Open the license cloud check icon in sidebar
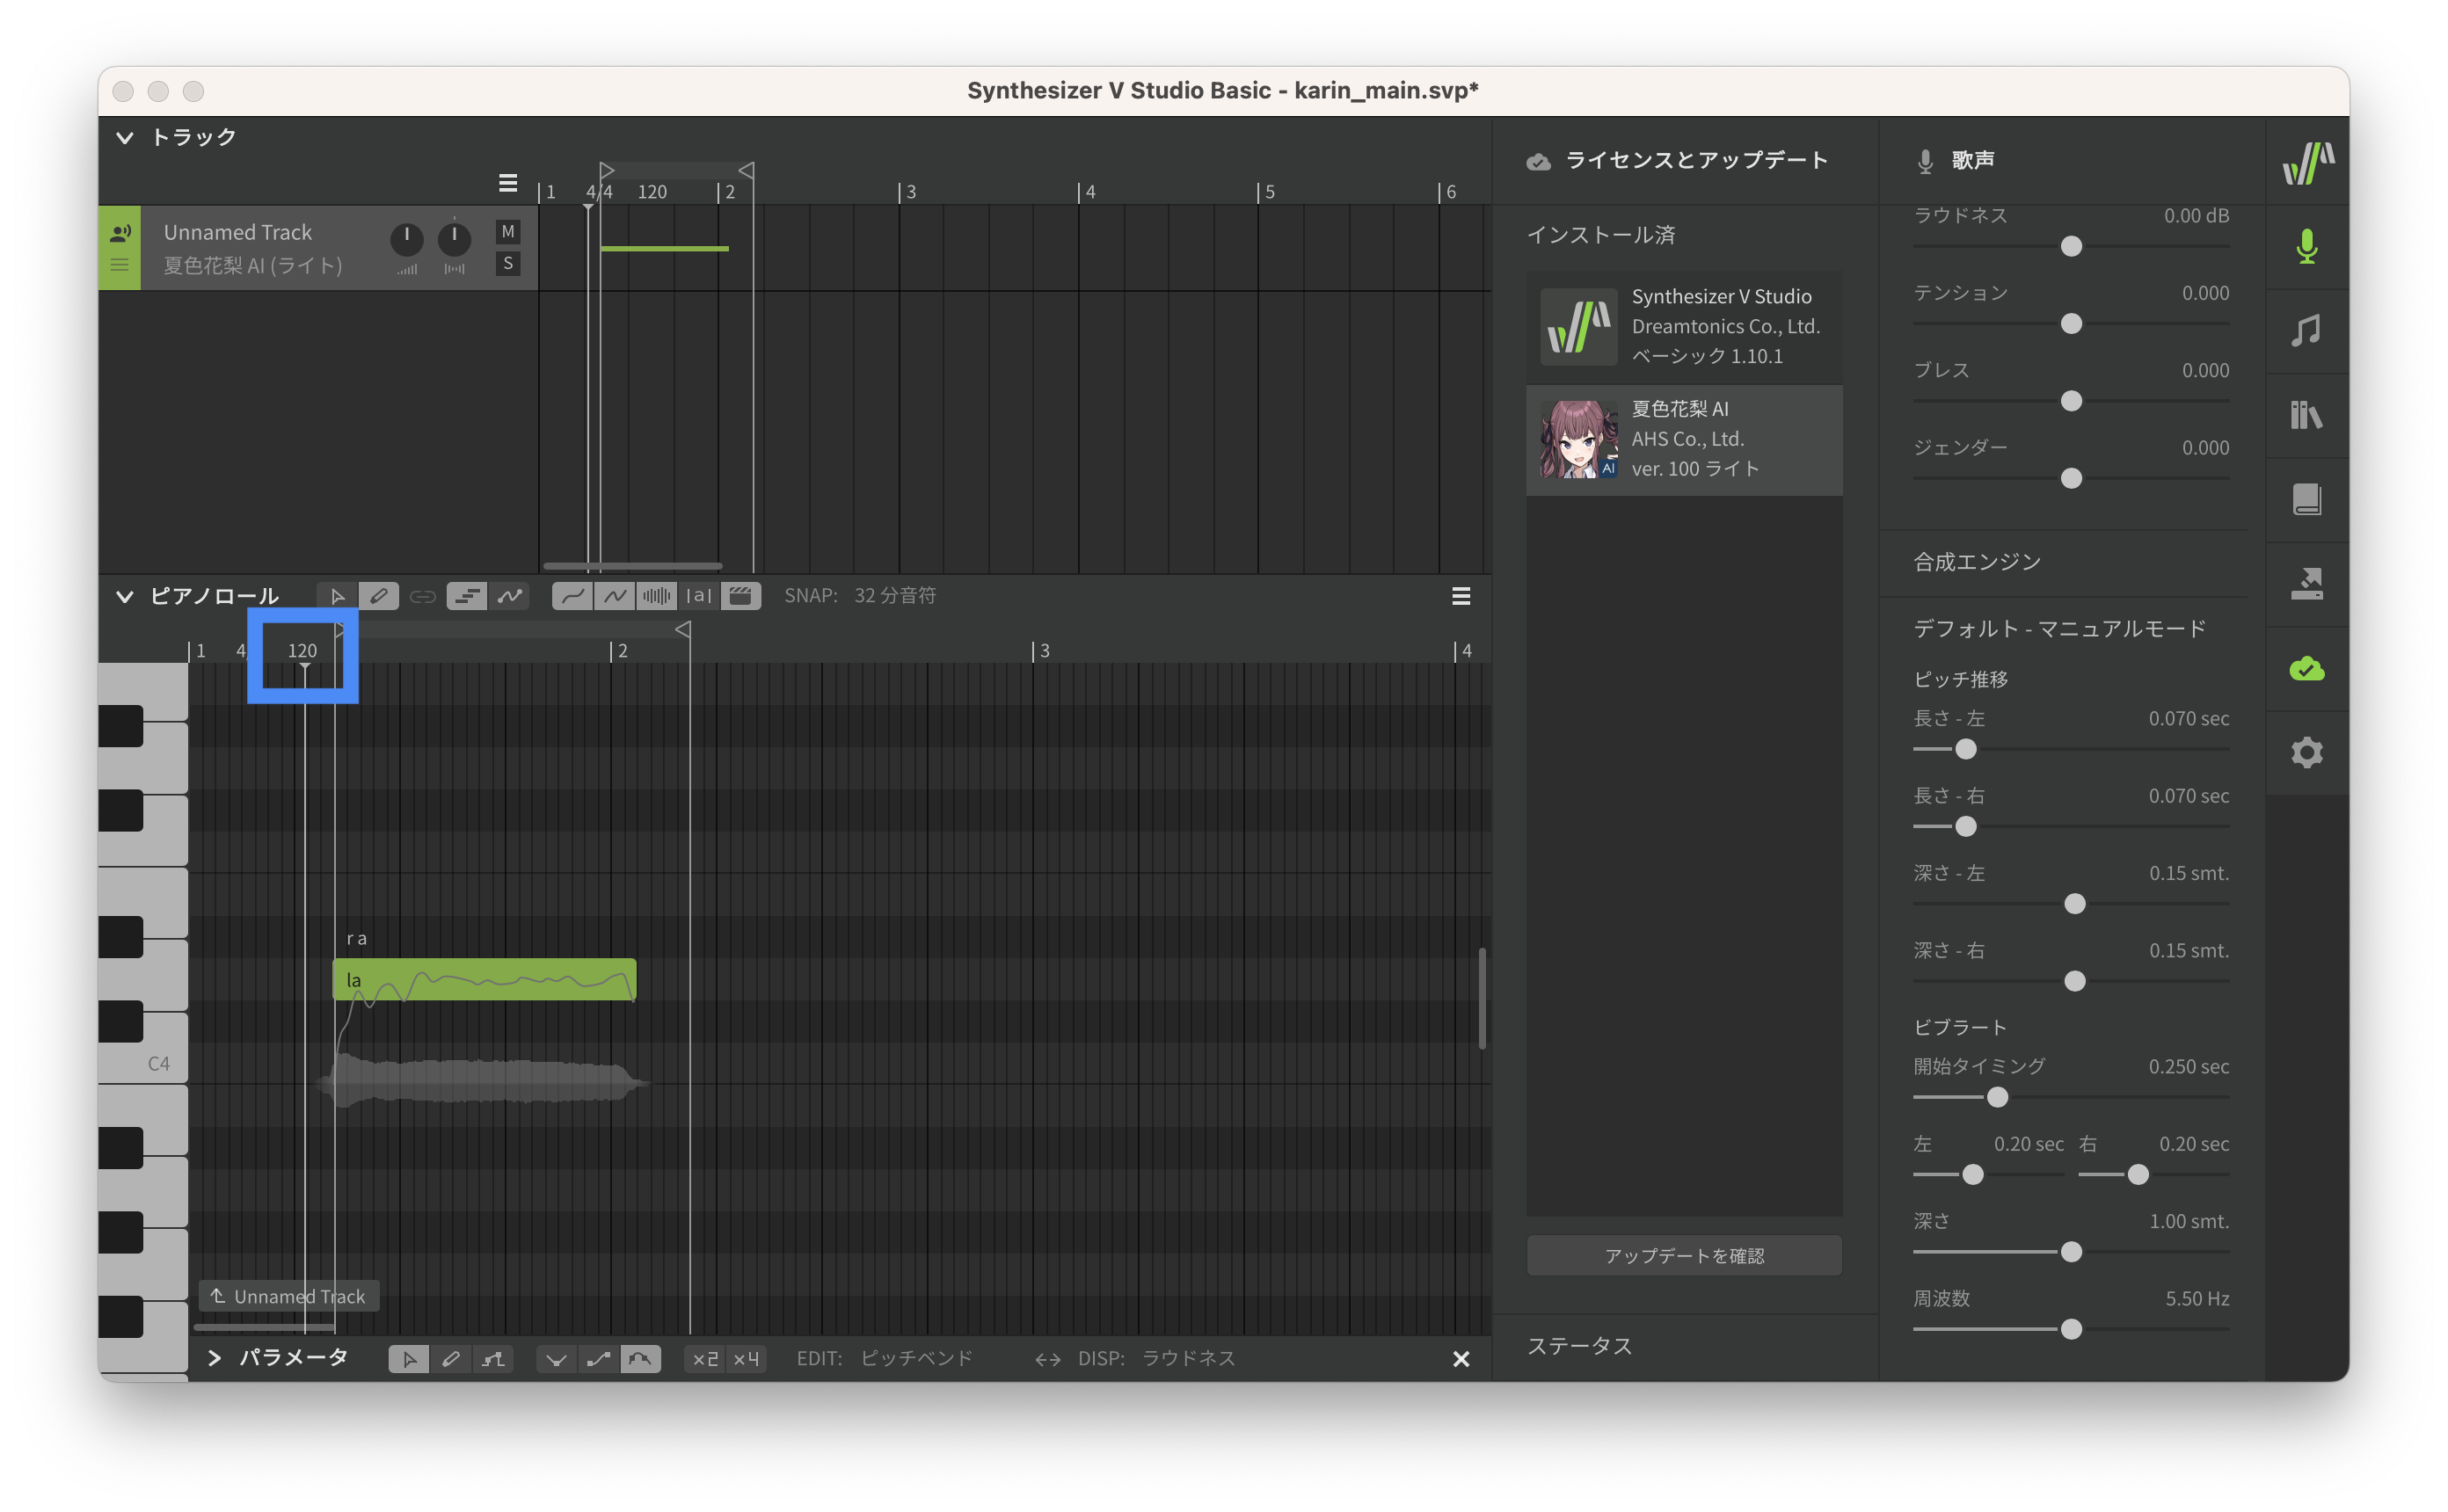Screen dimensions: 2448x1512 [x=2306, y=668]
